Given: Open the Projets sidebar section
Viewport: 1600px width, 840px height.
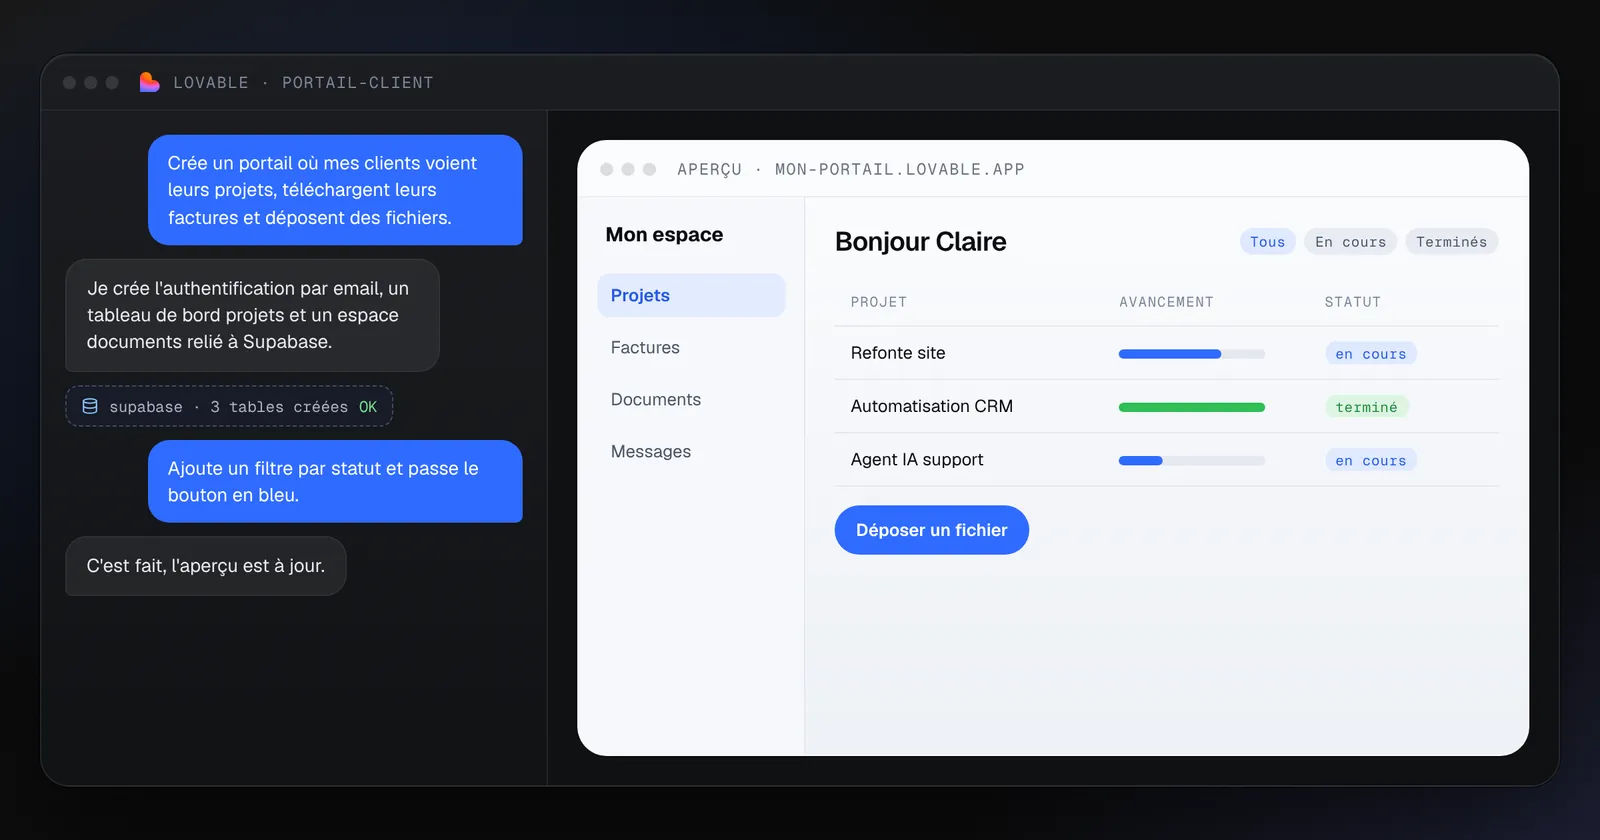Looking at the screenshot, I should [x=691, y=295].
